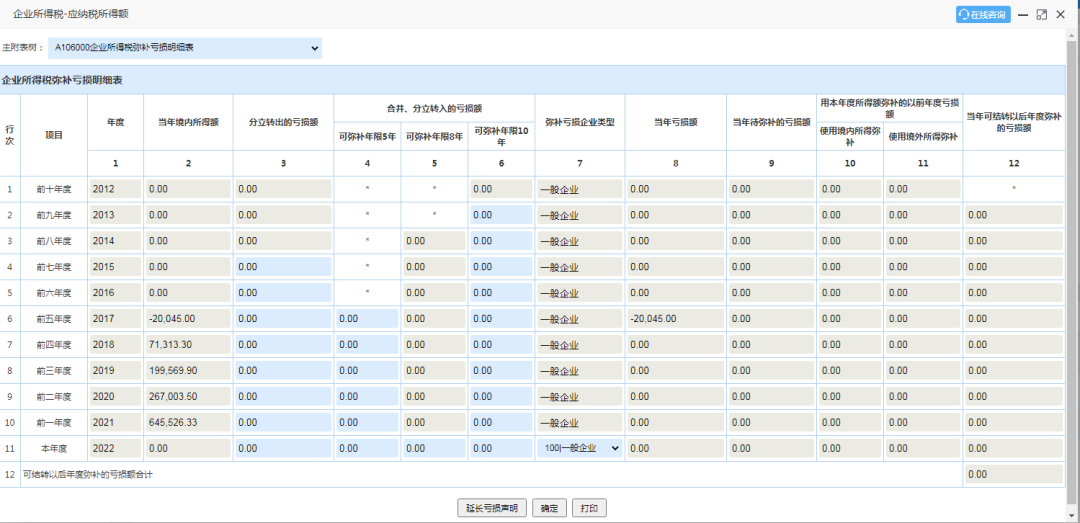Click the 打印 print button
Image resolution: width=1080 pixels, height=523 pixels.
[x=589, y=509]
